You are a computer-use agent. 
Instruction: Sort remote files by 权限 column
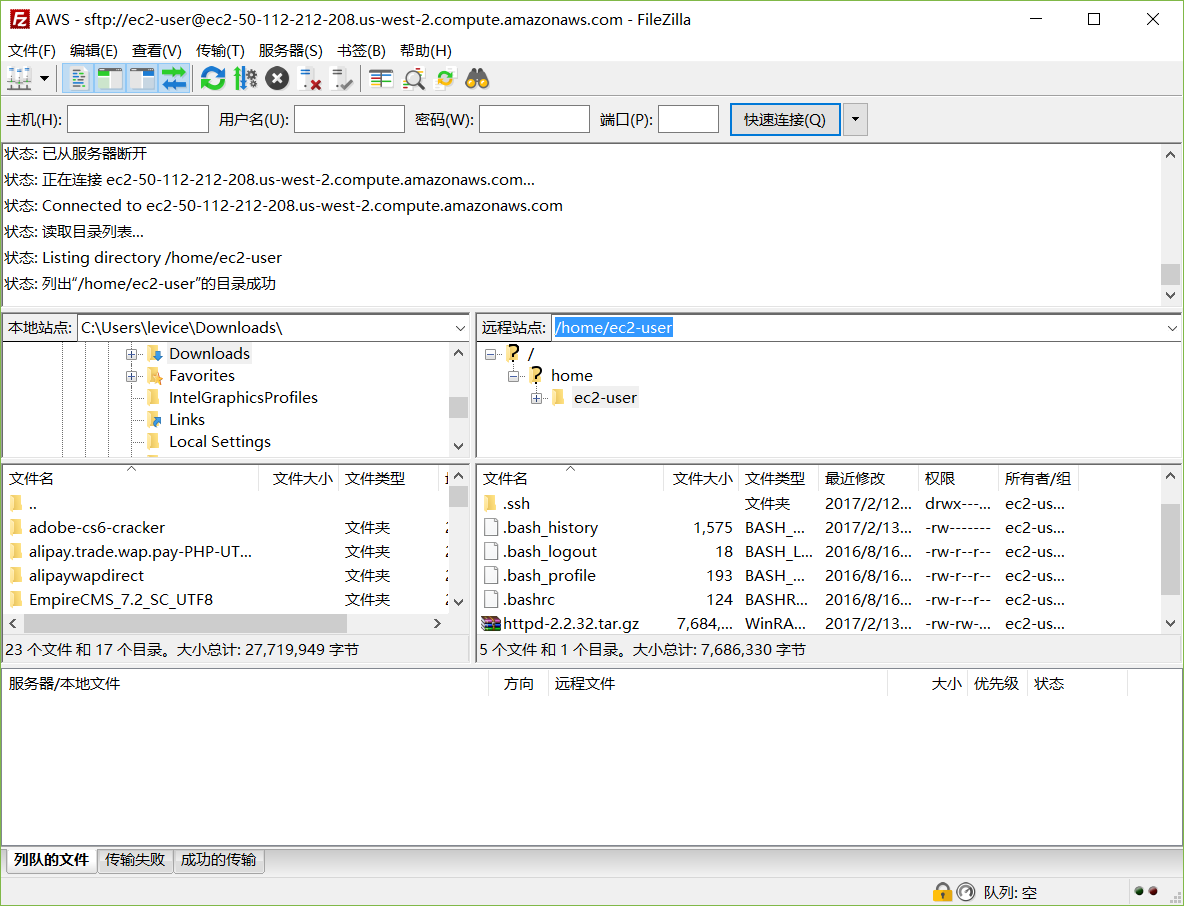958,479
